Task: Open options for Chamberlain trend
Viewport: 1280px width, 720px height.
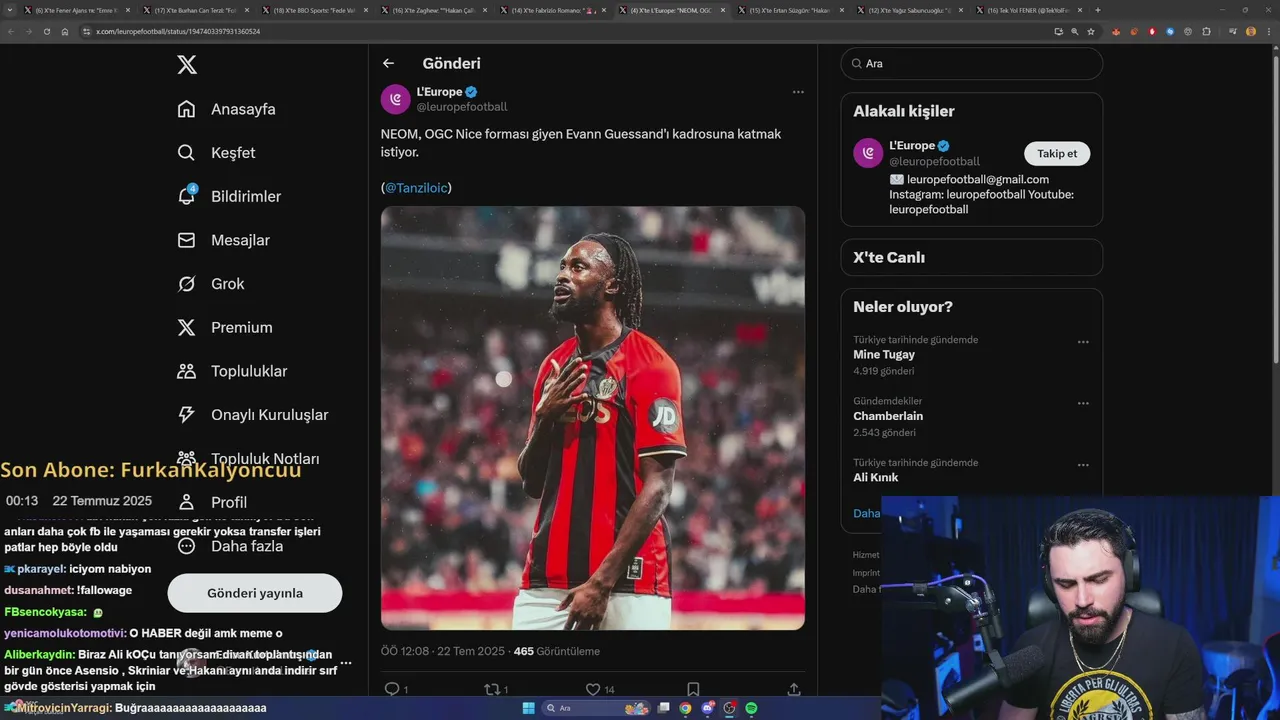Action: pos(1083,404)
